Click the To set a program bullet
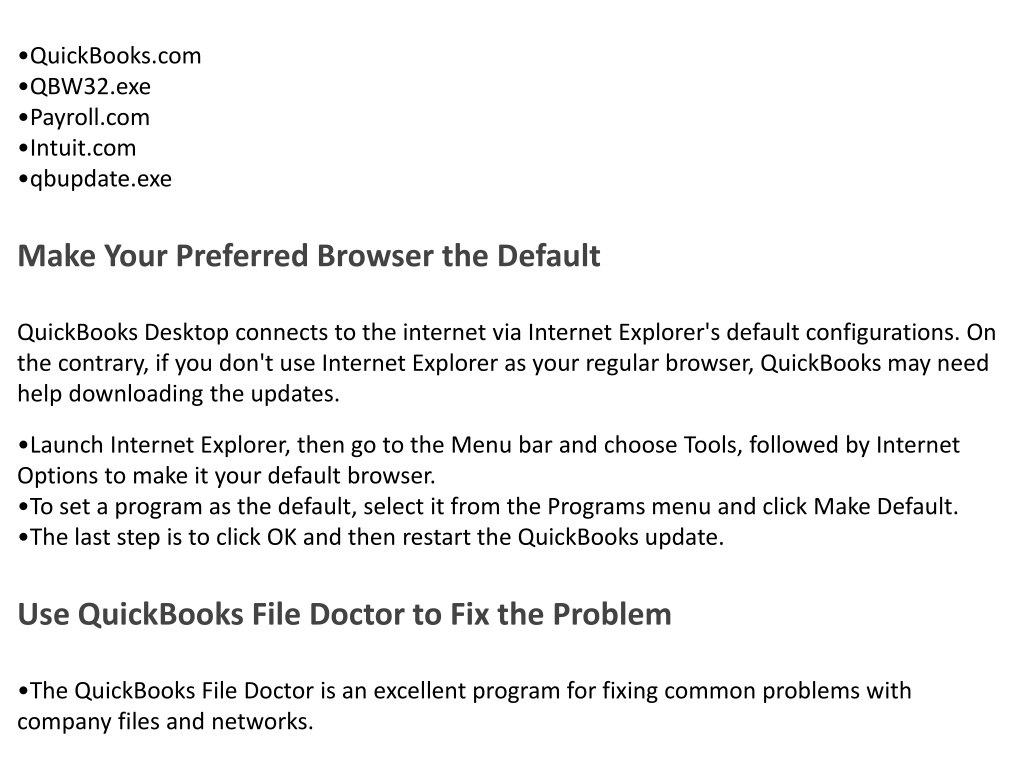Screen dimensions: 1024x768 488,507
